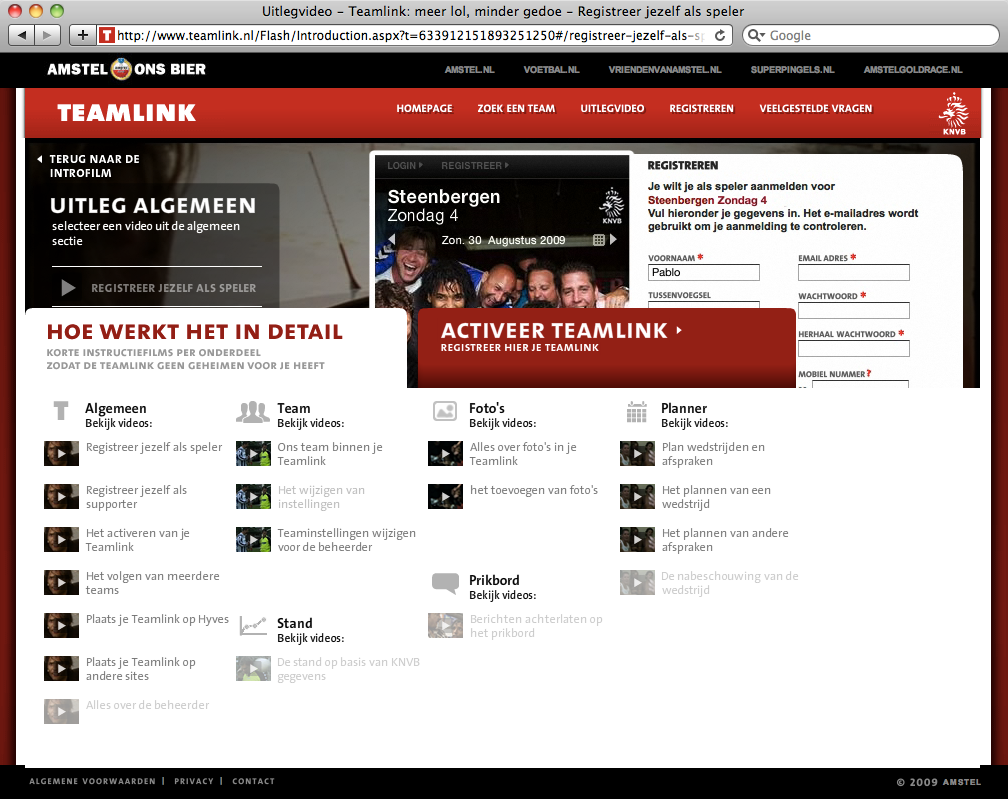The image size is (1008, 799).
Task: Open video het toevoegen van foto's
Action: coord(534,490)
